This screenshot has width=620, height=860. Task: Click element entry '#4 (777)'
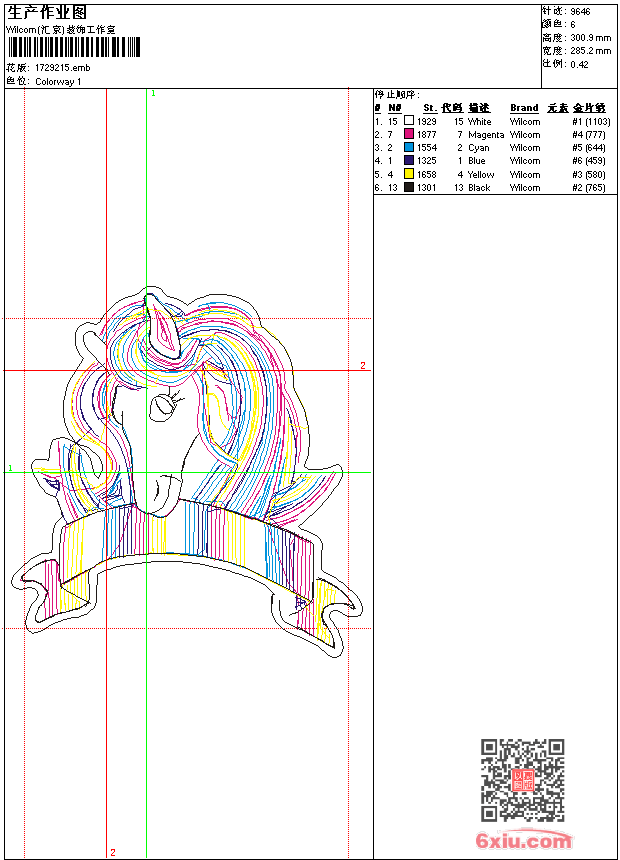pyautogui.click(x=589, y=135)
